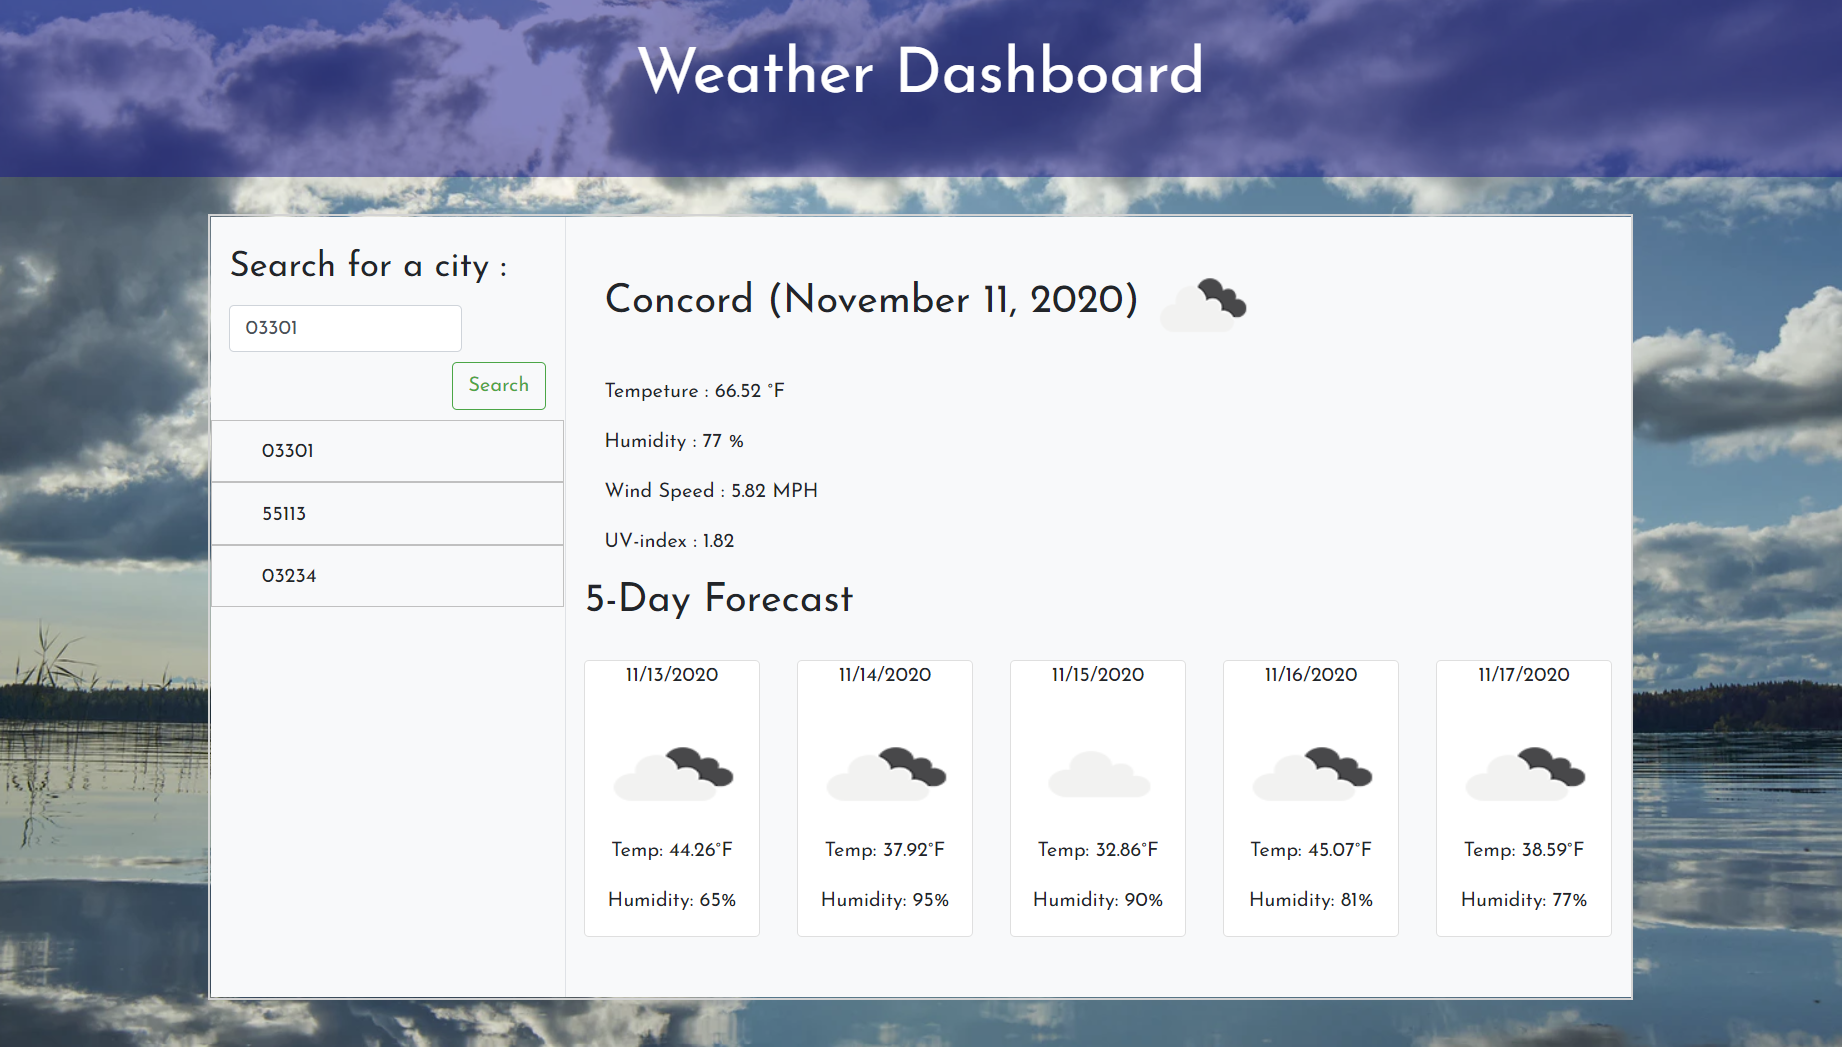
Task: Select the 11/13/2020 forecast card date
Action: click(672, 675)
